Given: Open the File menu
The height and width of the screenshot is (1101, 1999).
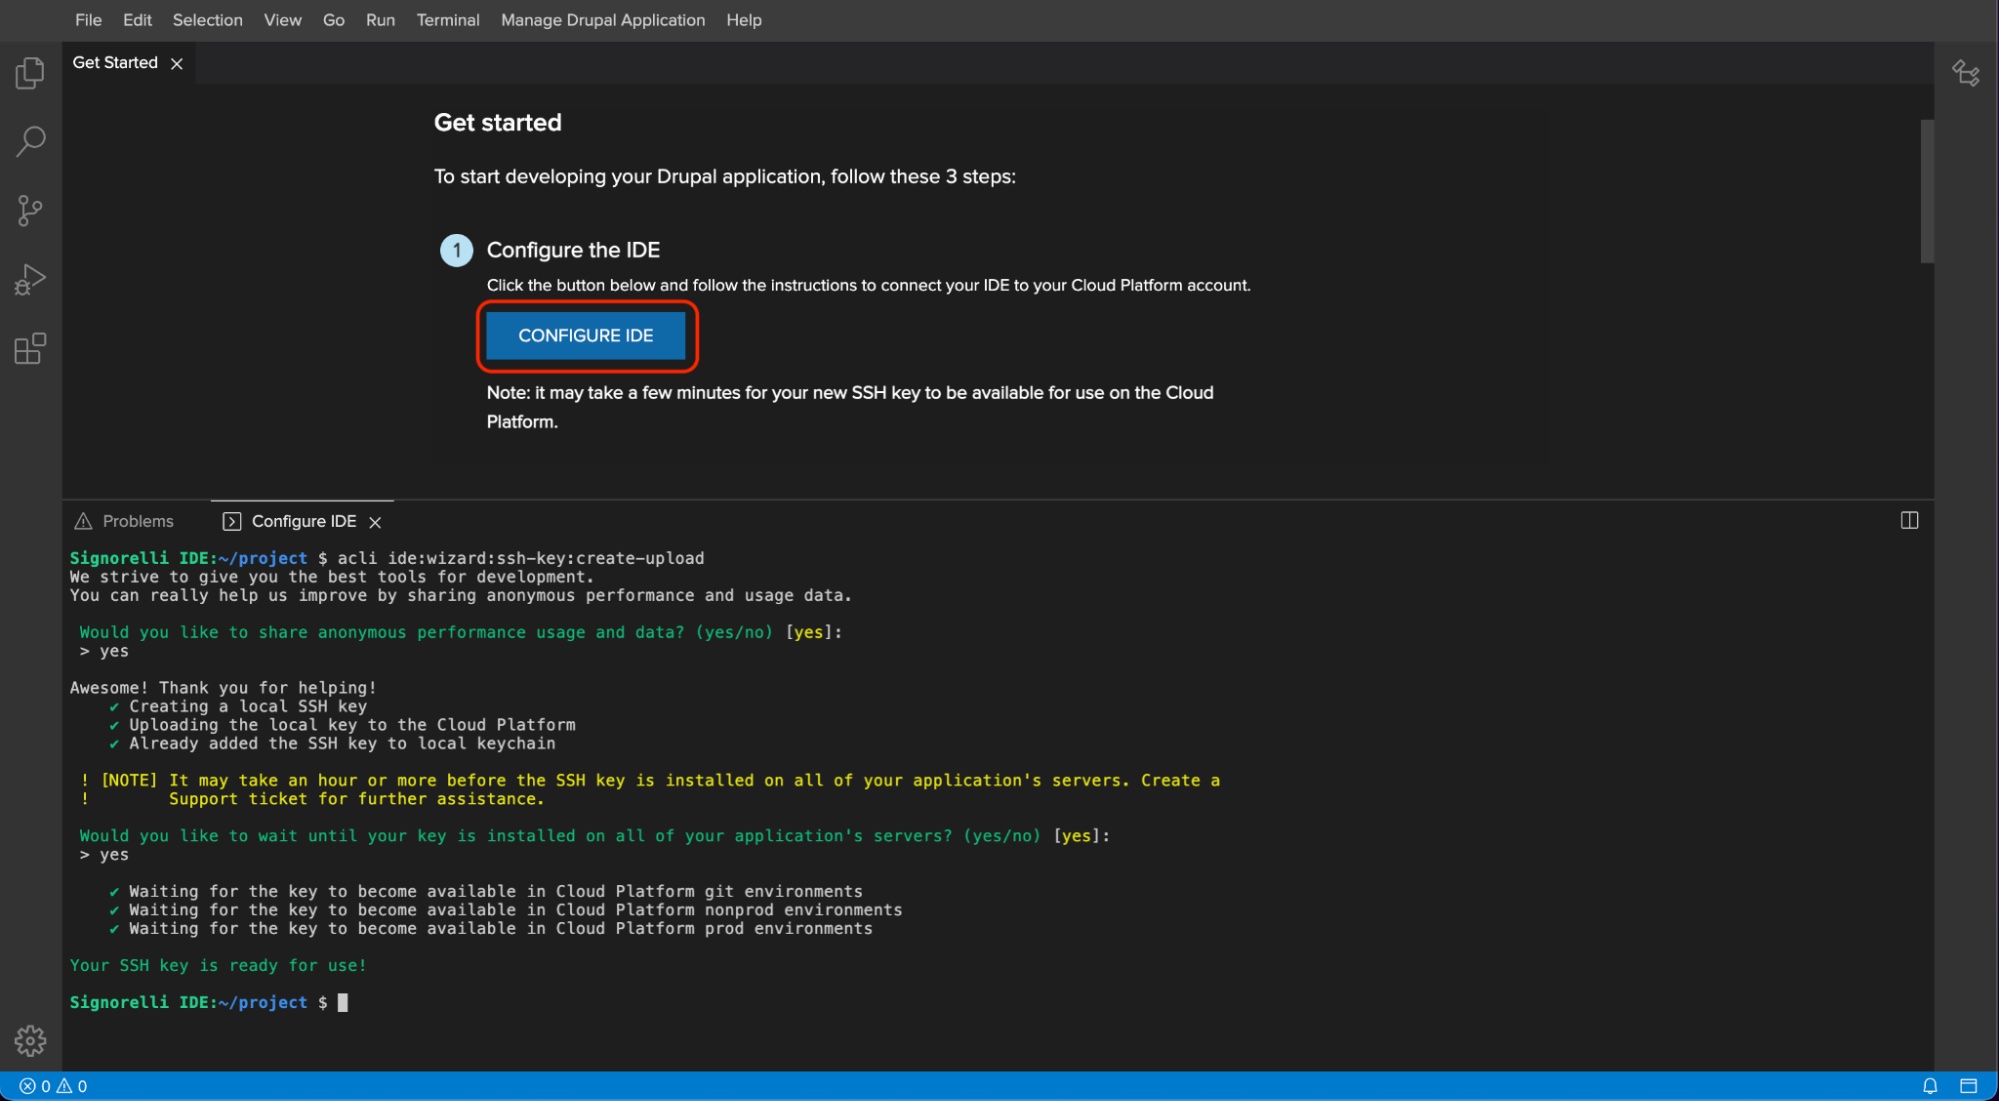Looking at the screenshot, I should [x=88, y=20].
